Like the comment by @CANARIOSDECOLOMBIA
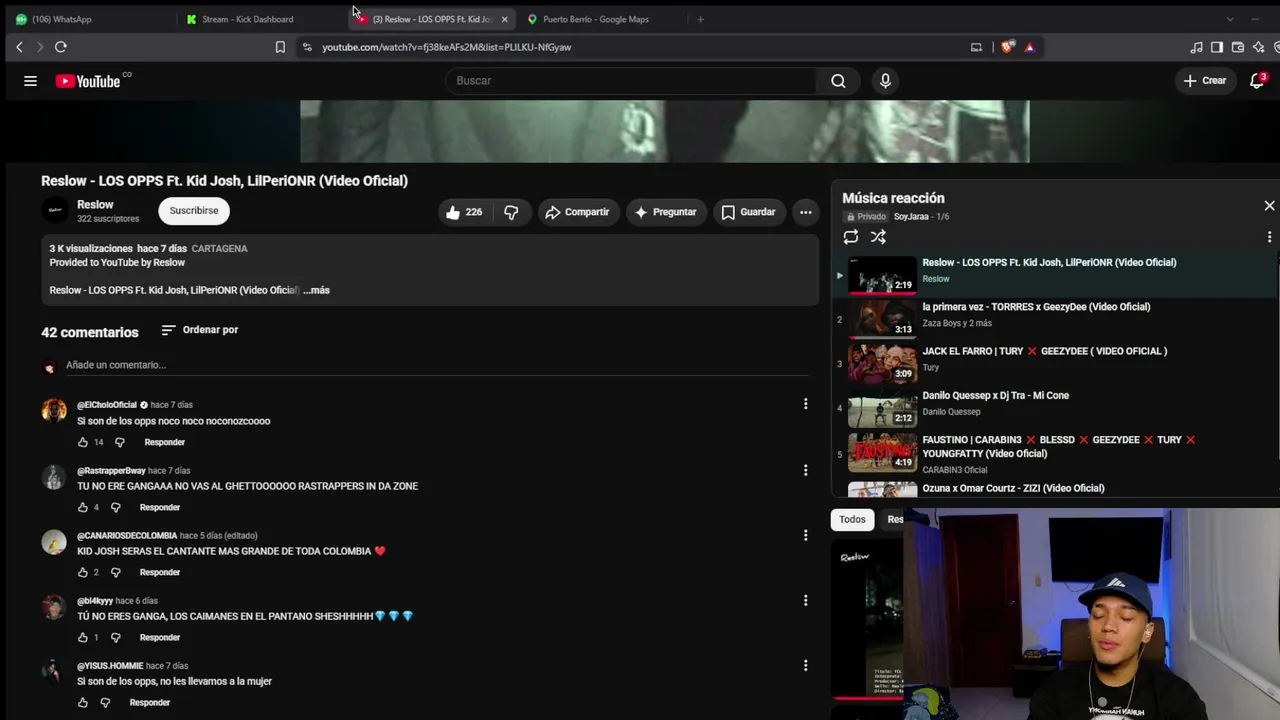The height and width of the screenshot is (720, 1280). [x=83, y=572]
